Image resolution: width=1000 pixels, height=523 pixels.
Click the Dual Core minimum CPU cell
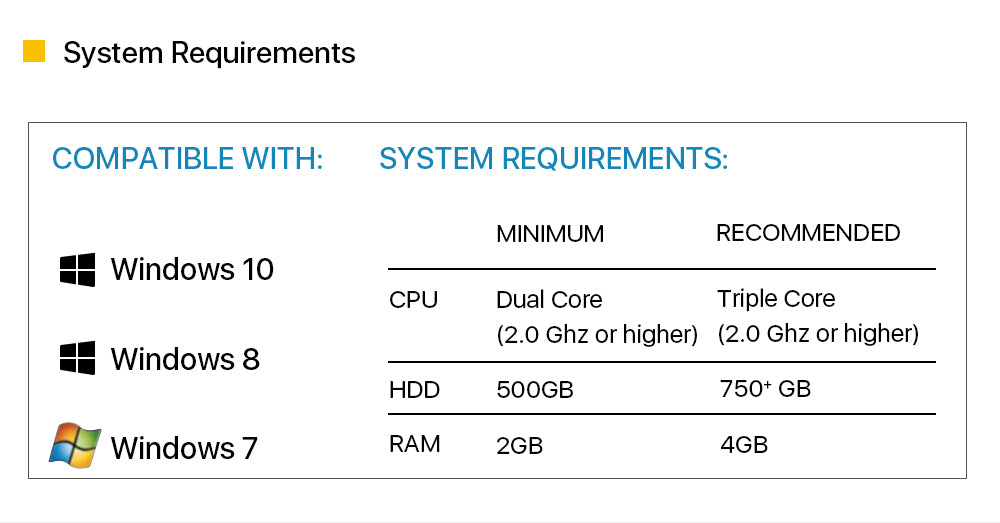point(597,317)
